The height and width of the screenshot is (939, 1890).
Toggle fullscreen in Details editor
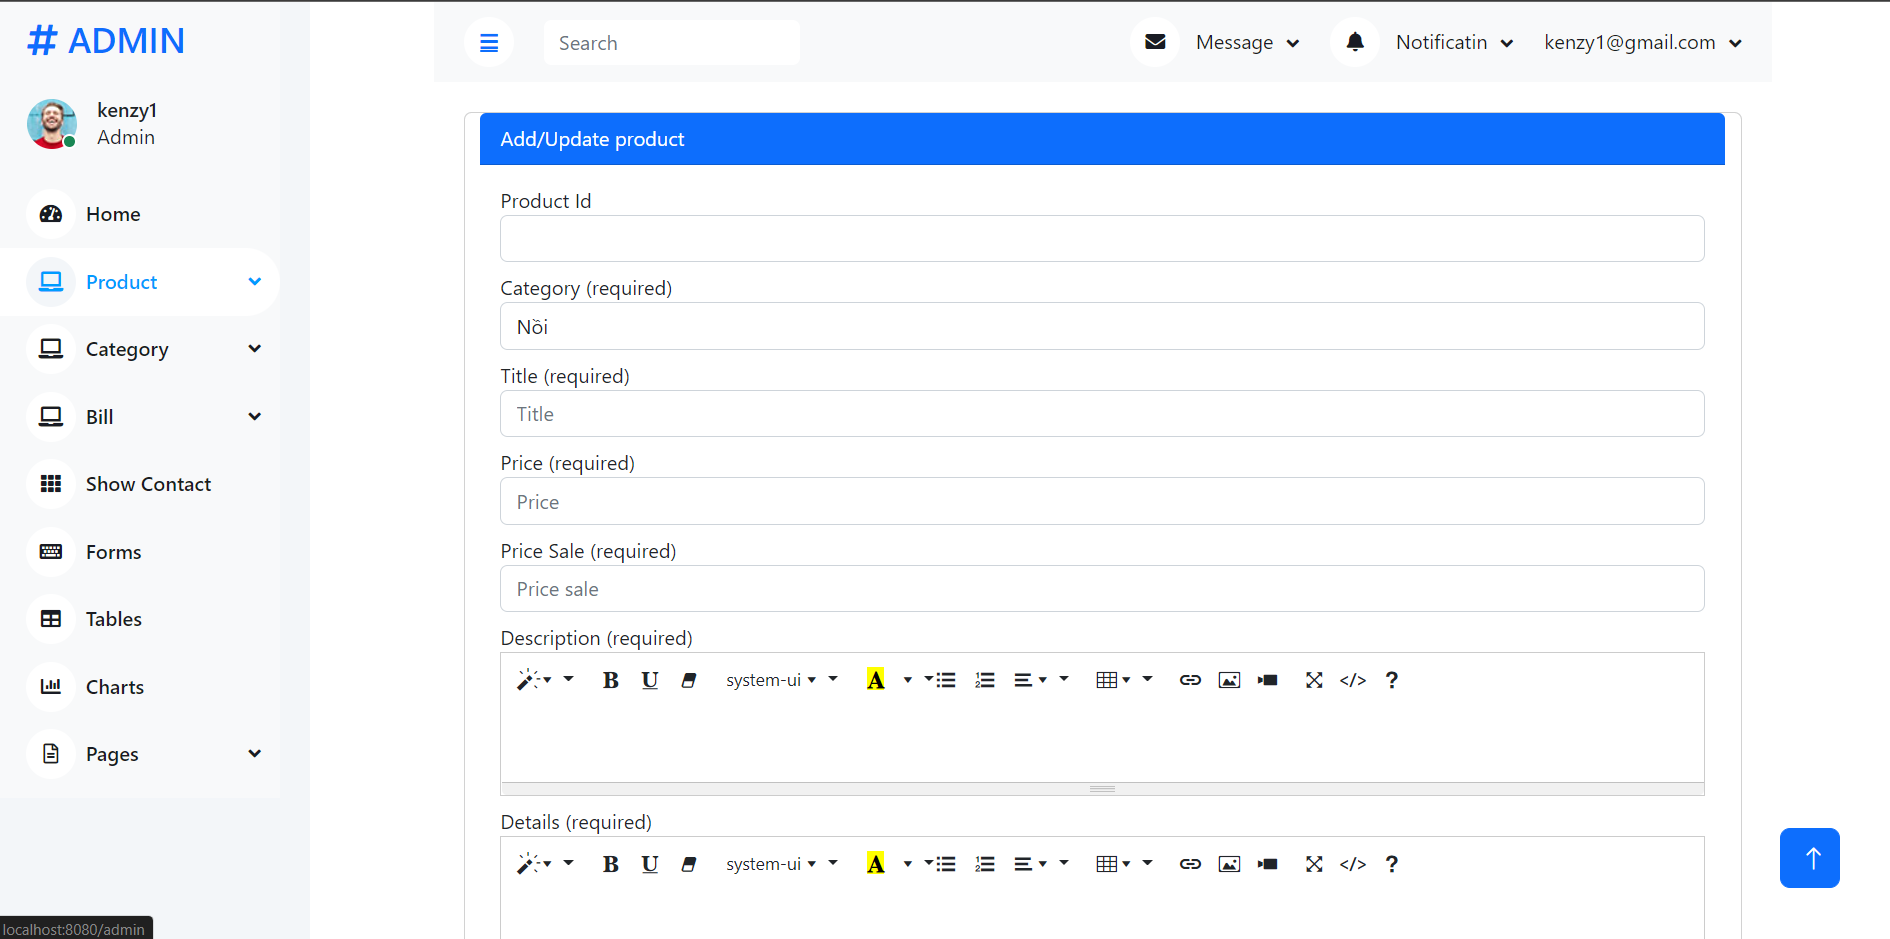click(x=1314, y=864)
